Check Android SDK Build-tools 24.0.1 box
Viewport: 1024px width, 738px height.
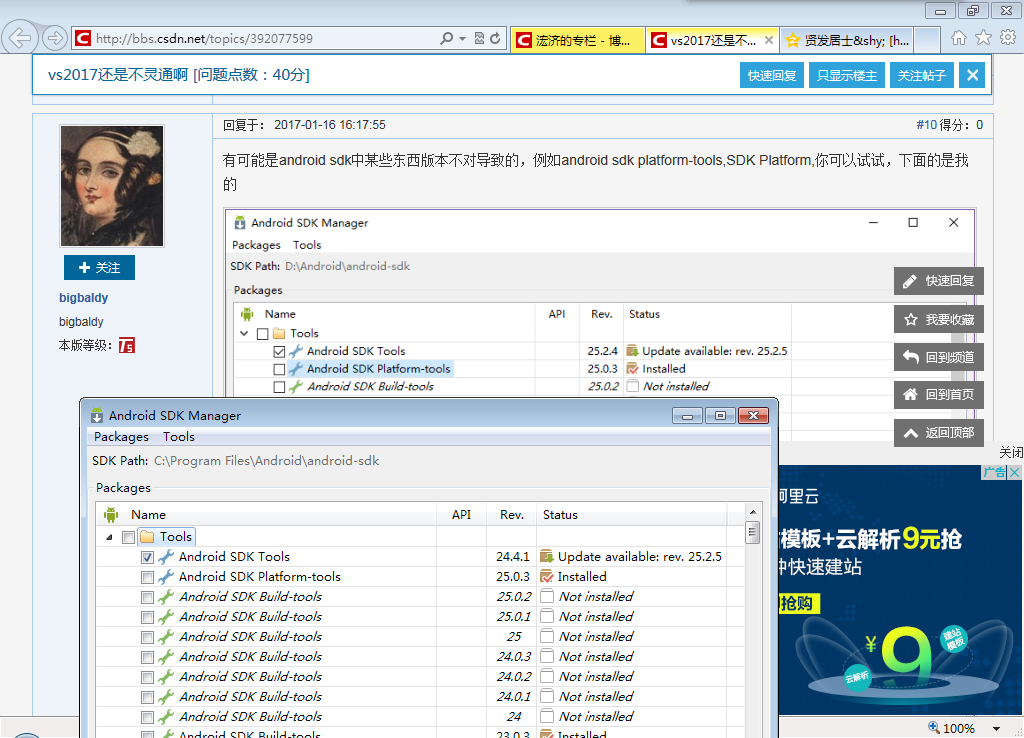147,697
